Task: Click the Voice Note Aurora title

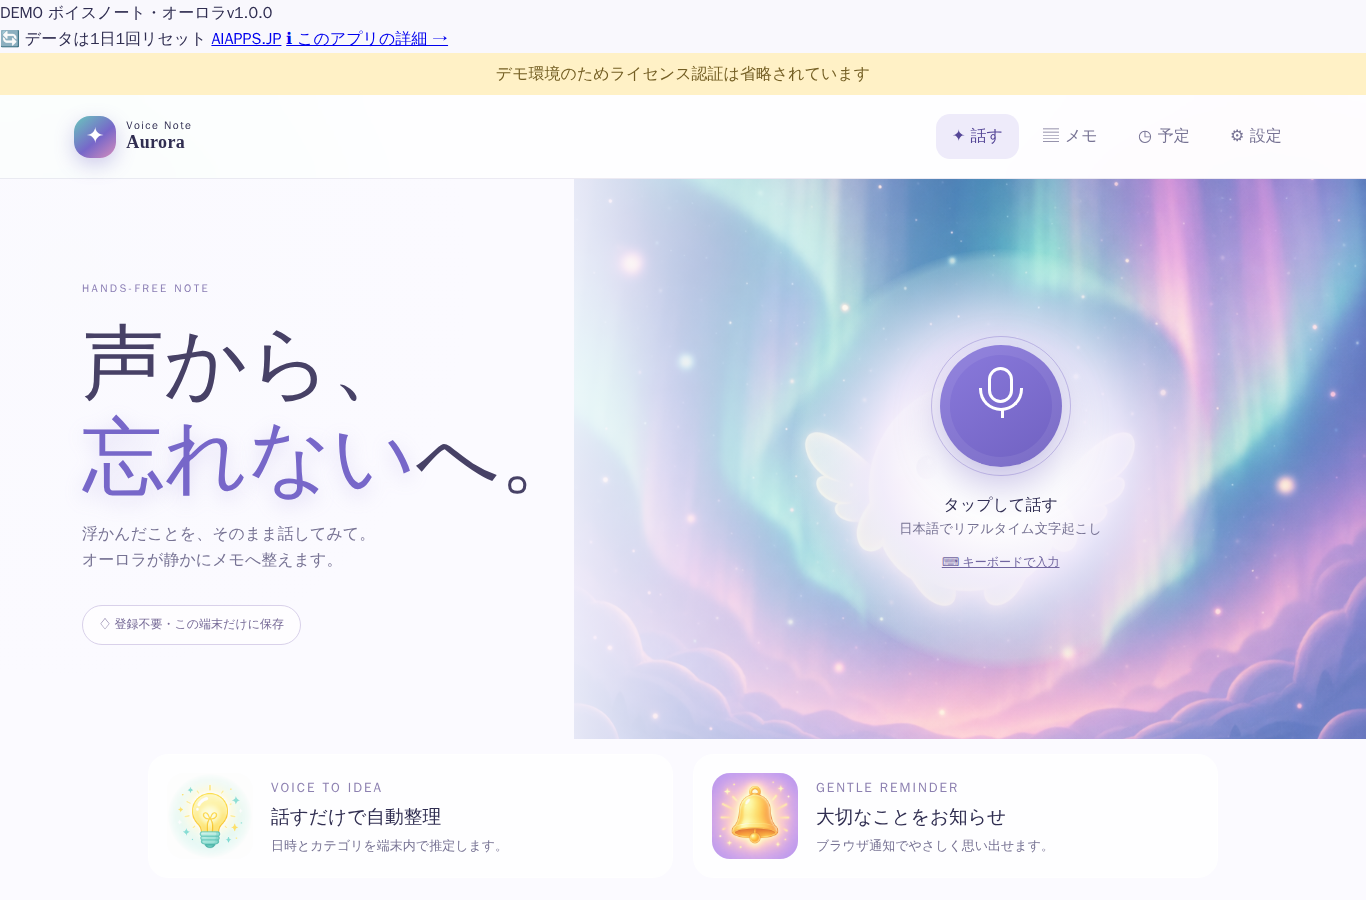Action: [158, 136]
